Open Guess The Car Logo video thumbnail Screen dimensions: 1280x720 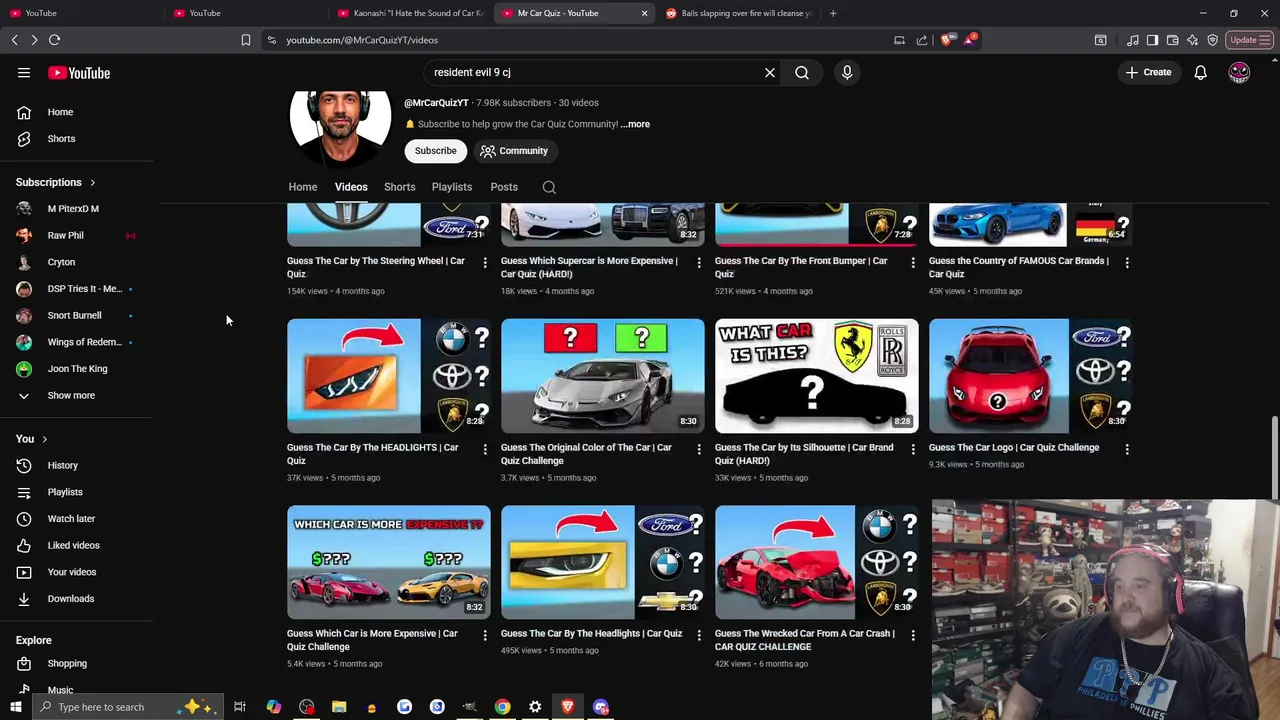(1030, 376)
